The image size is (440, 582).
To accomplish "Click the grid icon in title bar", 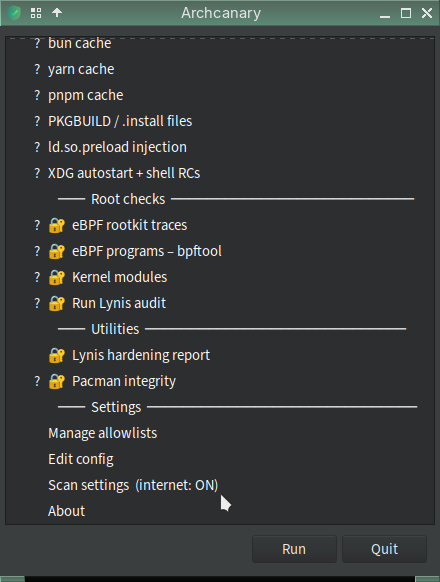I will 36,13.
